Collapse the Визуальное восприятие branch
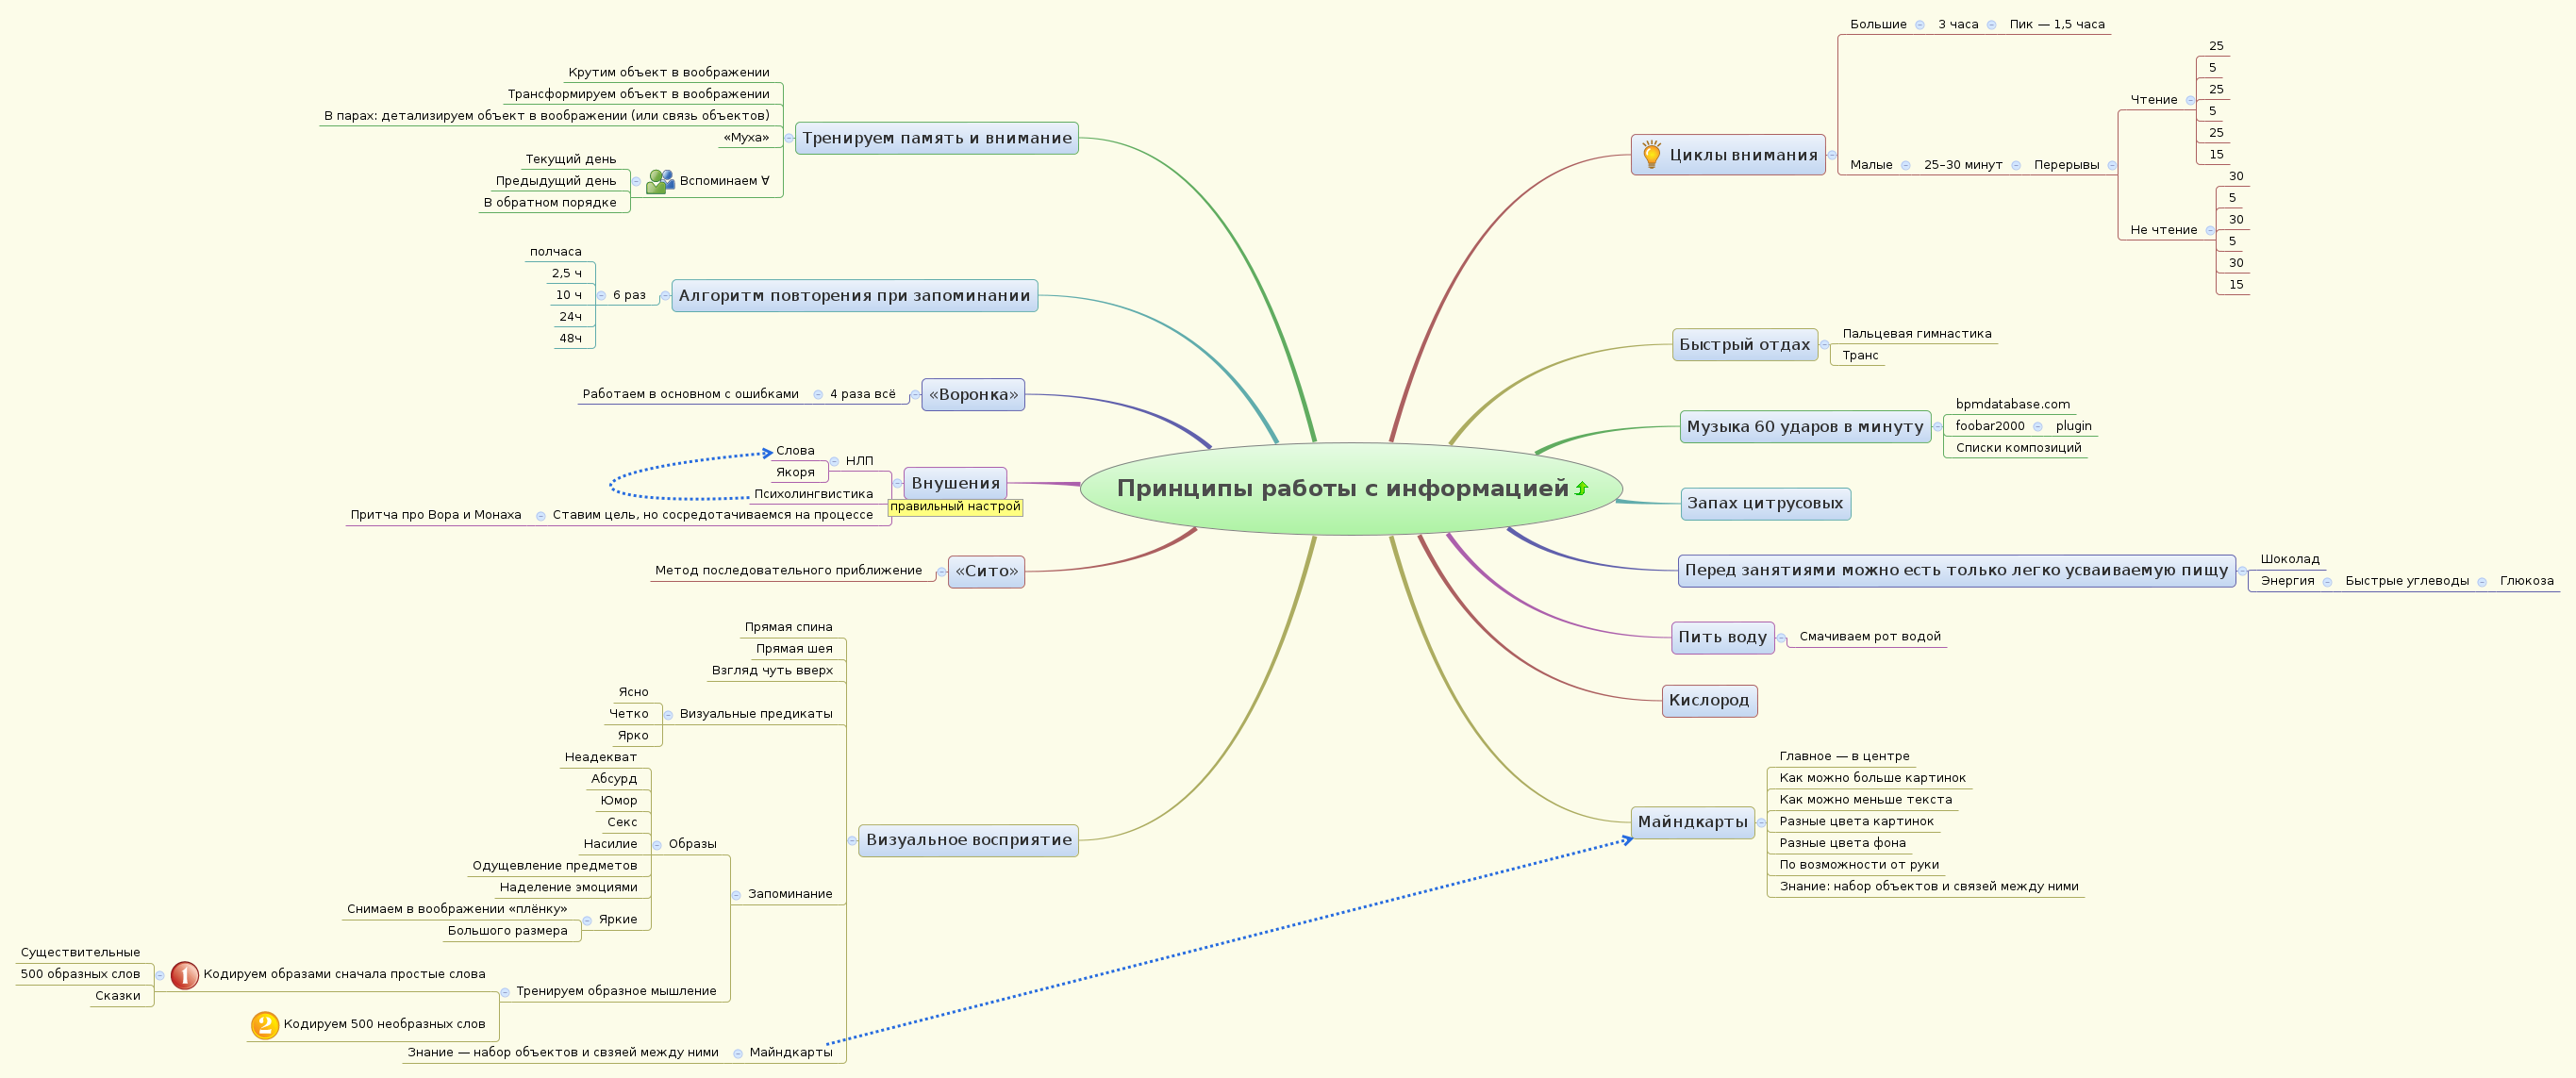The width and height of the screenshot is (2576, 1078). pyautogui.click(x=852, y=841)
